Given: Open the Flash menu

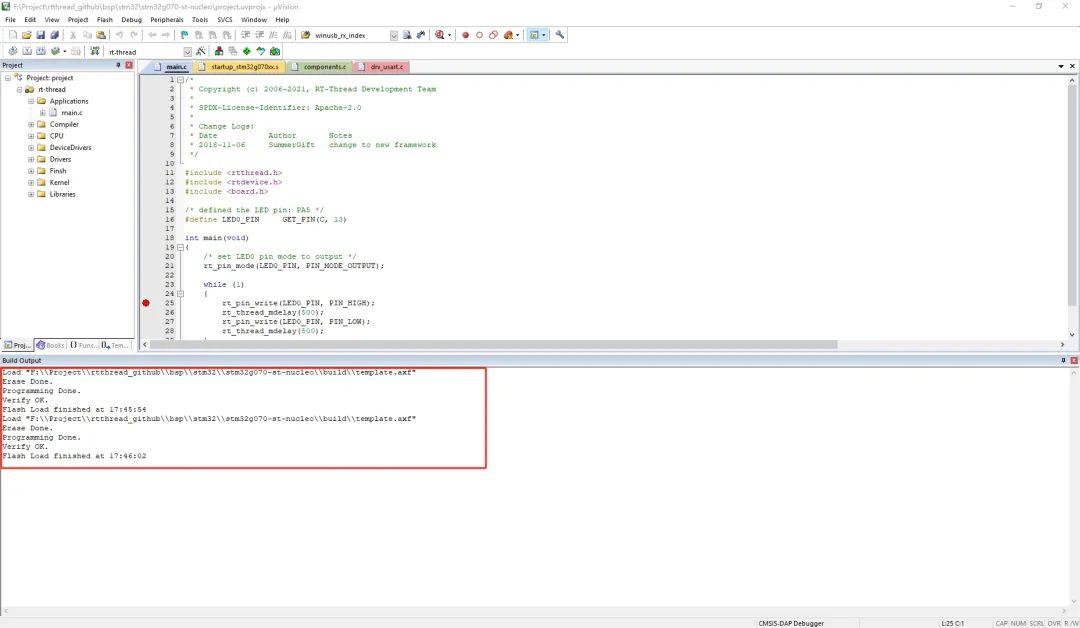Looking at the screenshot, I should [105, 20].
